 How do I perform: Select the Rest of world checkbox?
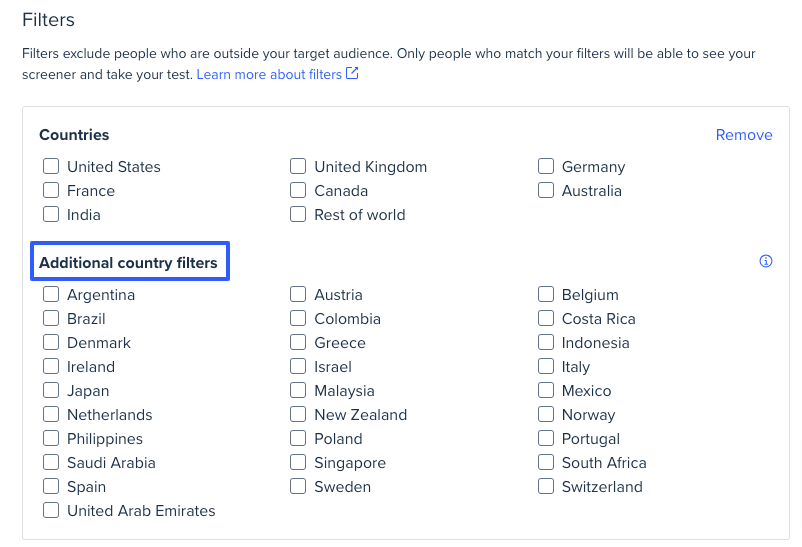tap(298, 214)
